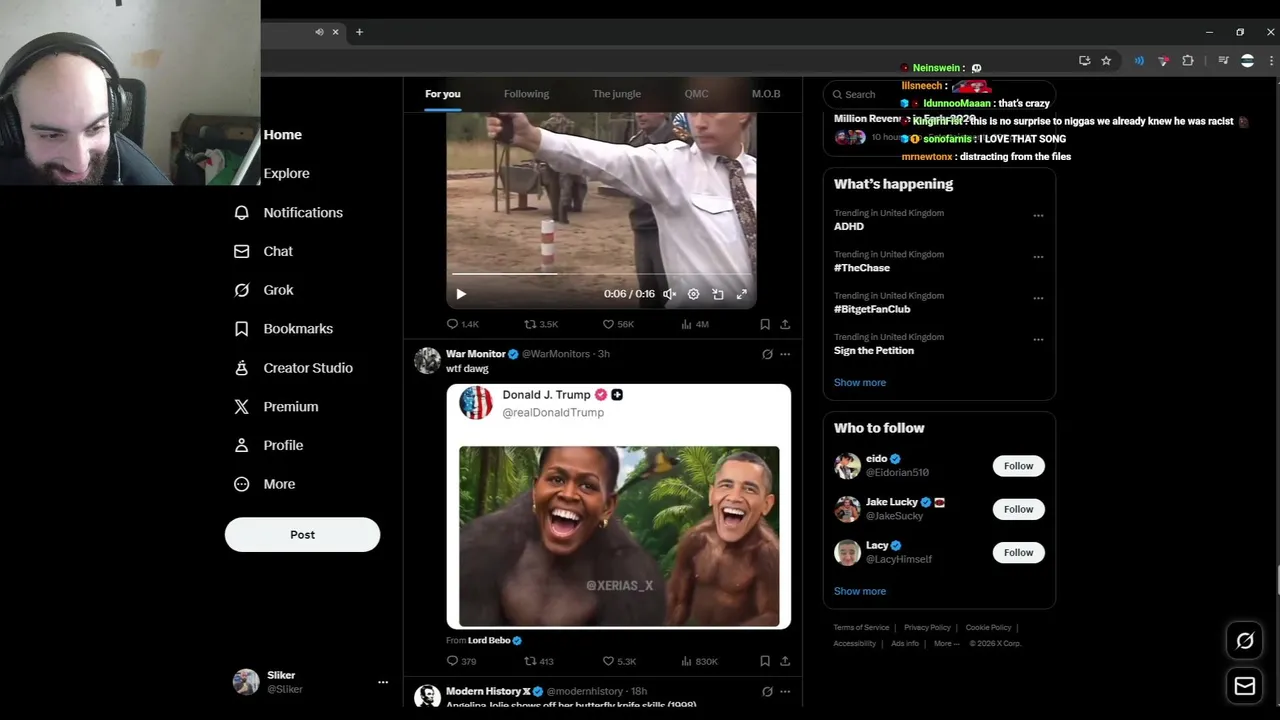Bookmark the video post
This screenshot has height=720, width=1280.
click(765, 324)
